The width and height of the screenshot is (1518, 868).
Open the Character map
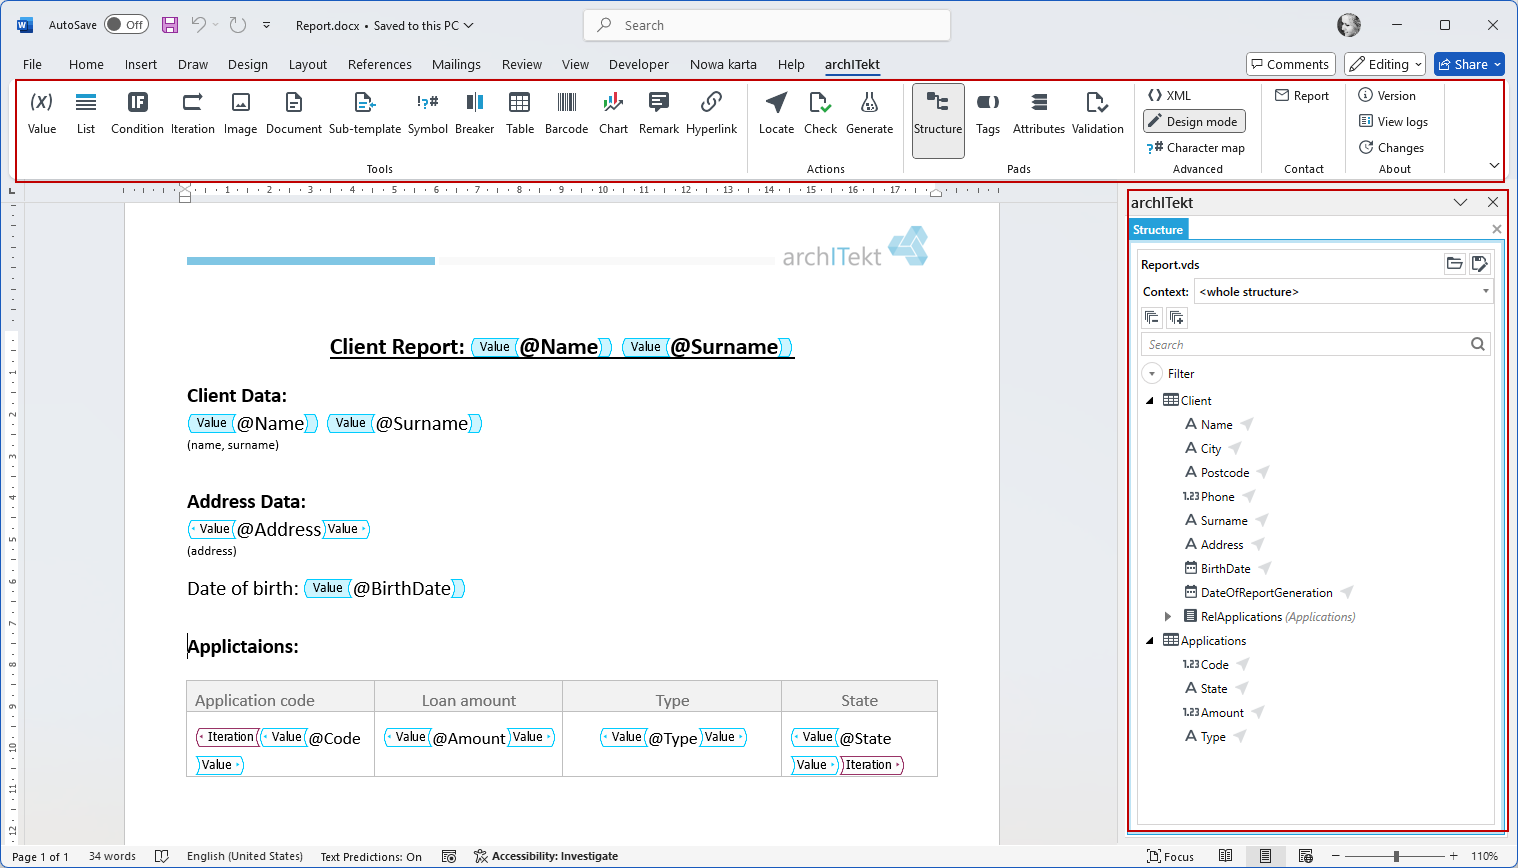[1196, 148]
